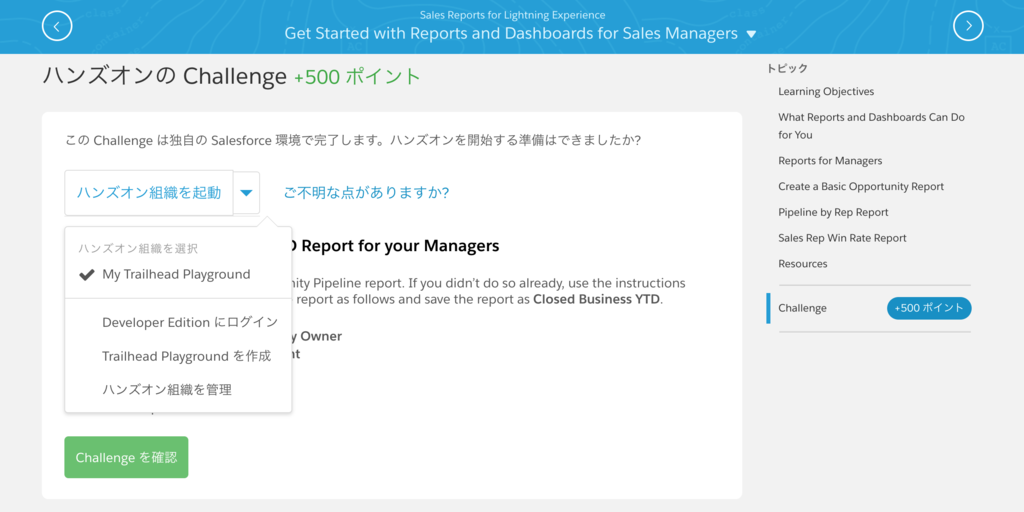Open Reports for Managers topic
The image size is (1024, 512).
point(830,161)
